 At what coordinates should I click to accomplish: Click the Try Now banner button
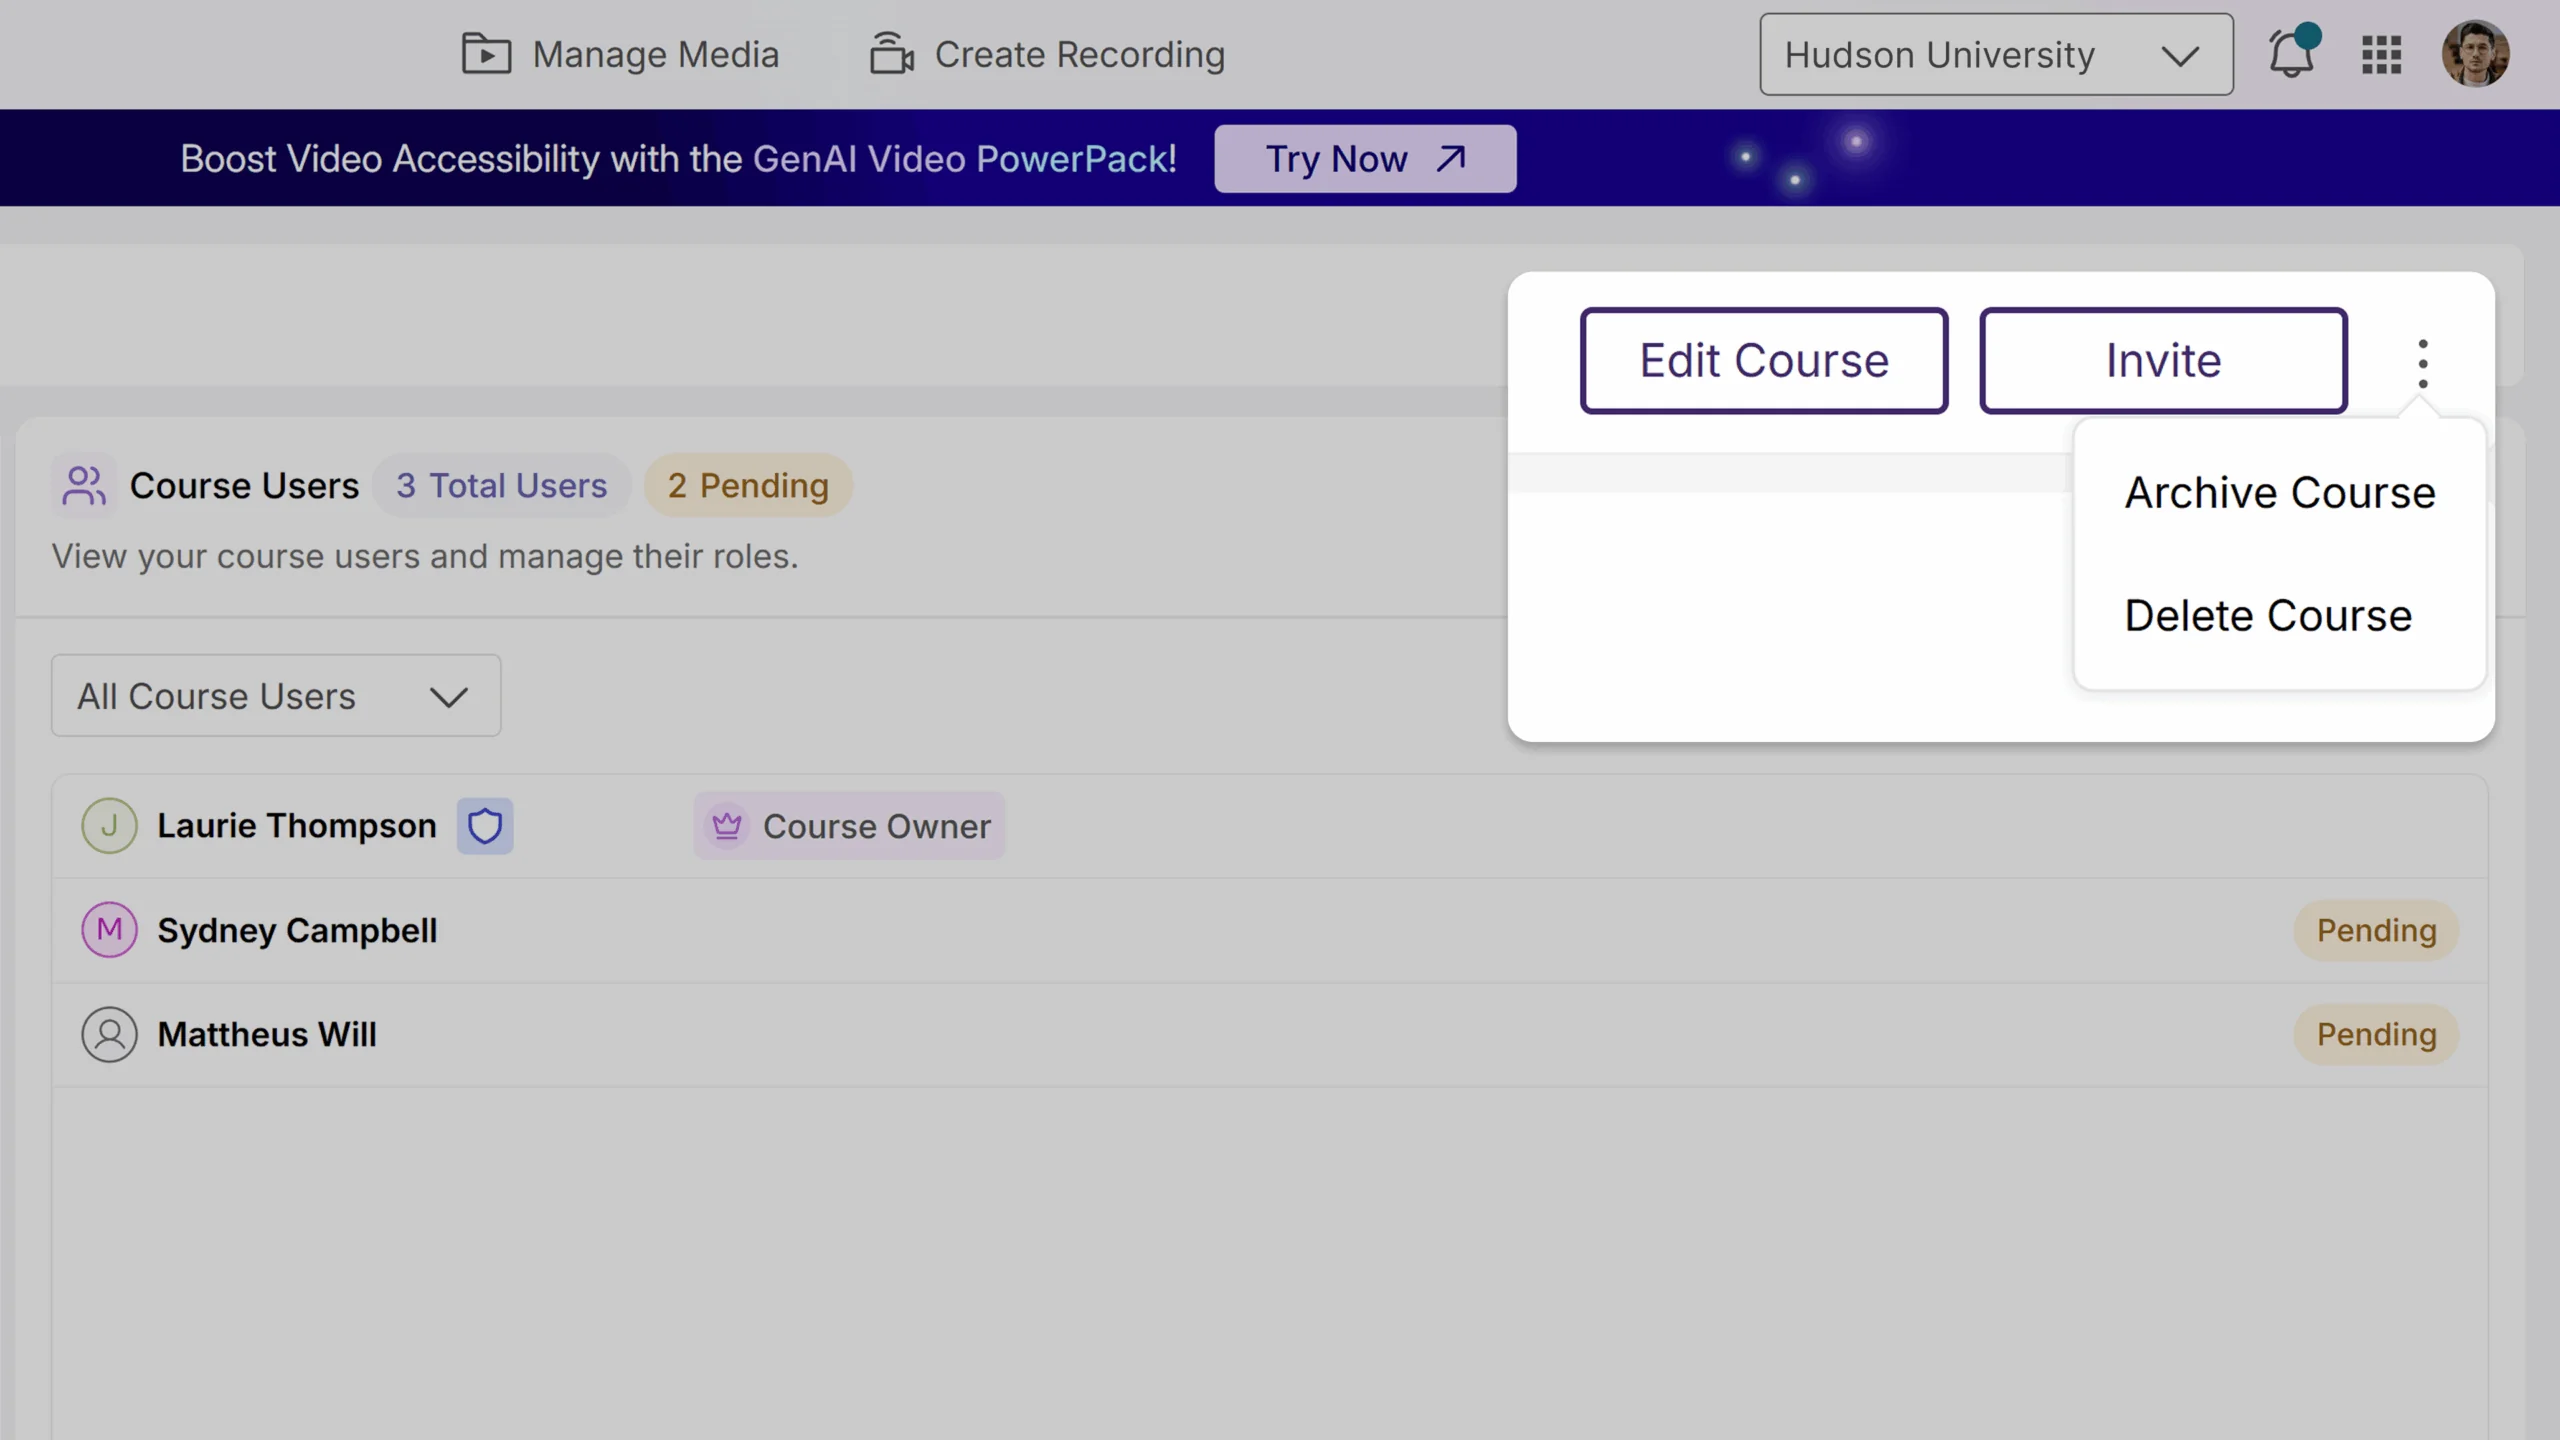tap(1364, 158)
